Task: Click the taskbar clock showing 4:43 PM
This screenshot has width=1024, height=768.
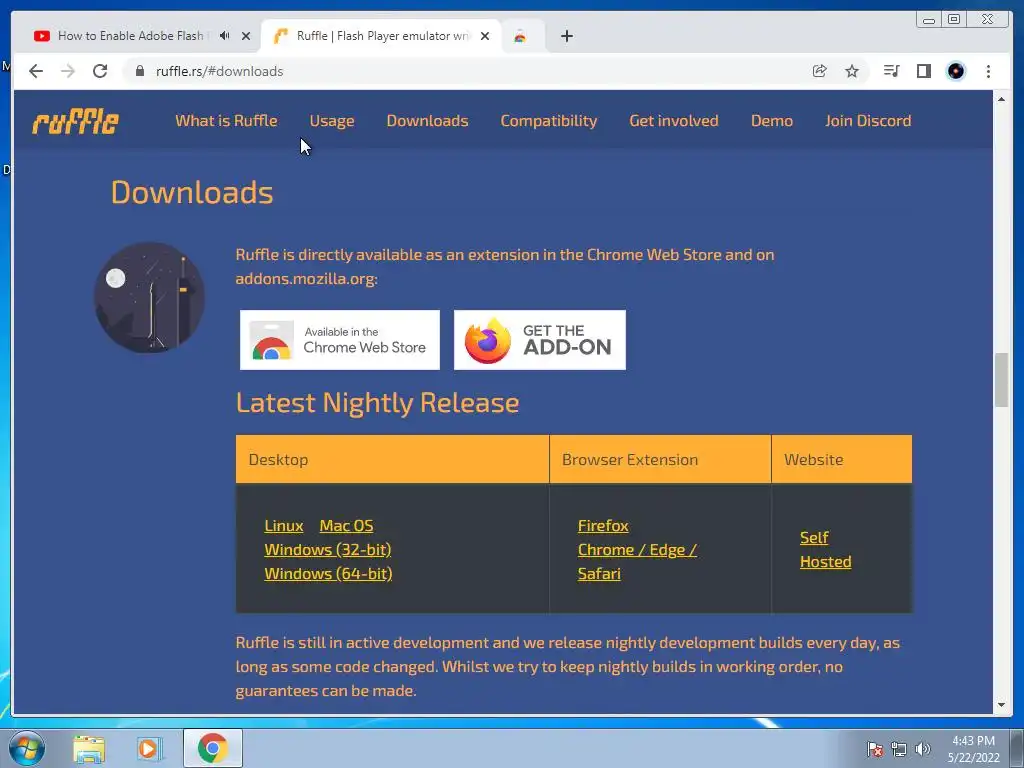Action: [974, 749]
